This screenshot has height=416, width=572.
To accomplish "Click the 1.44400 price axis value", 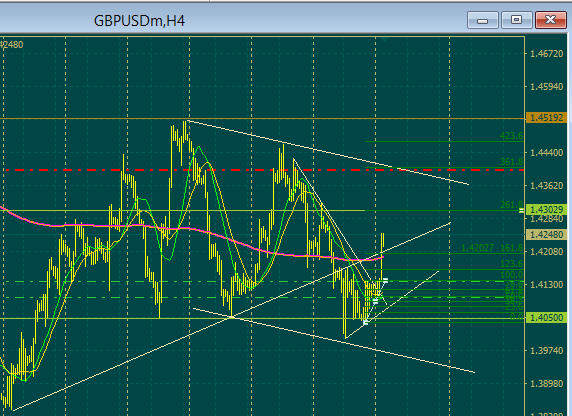I will pyautogui.click(x=546, y=153).
